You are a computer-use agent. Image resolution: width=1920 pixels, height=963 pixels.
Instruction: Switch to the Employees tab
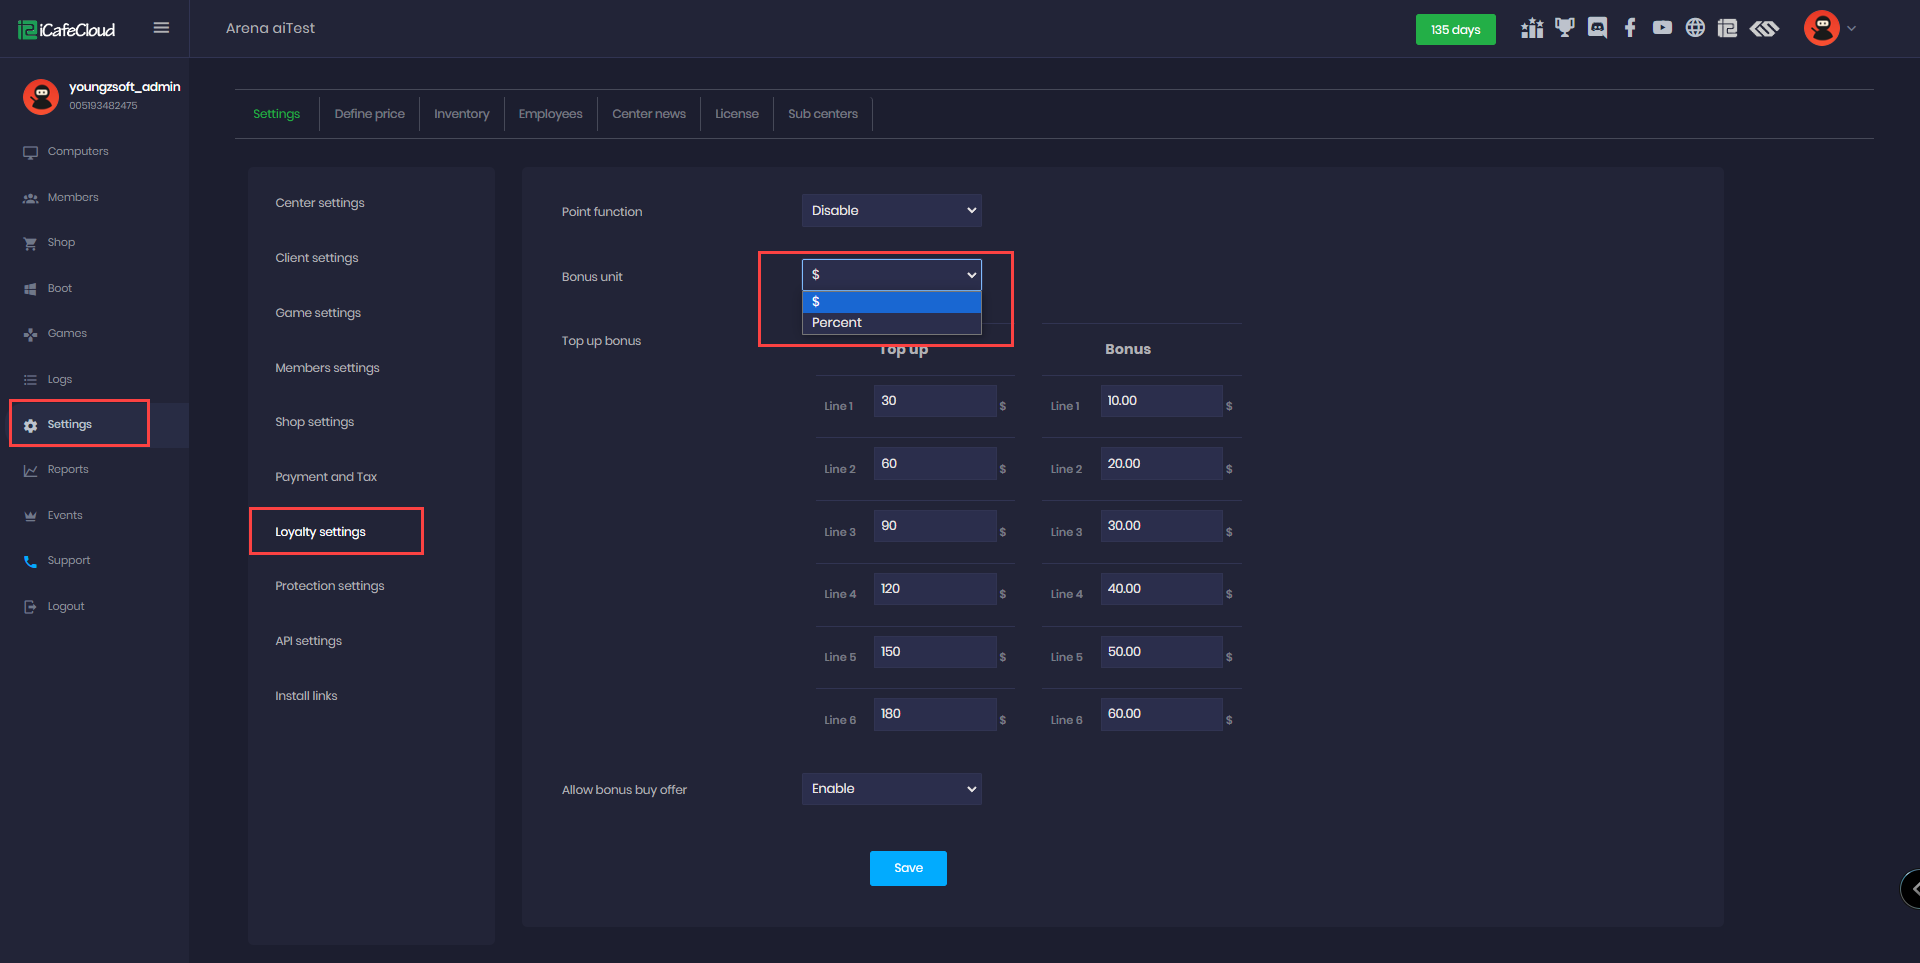coord(550,114)
